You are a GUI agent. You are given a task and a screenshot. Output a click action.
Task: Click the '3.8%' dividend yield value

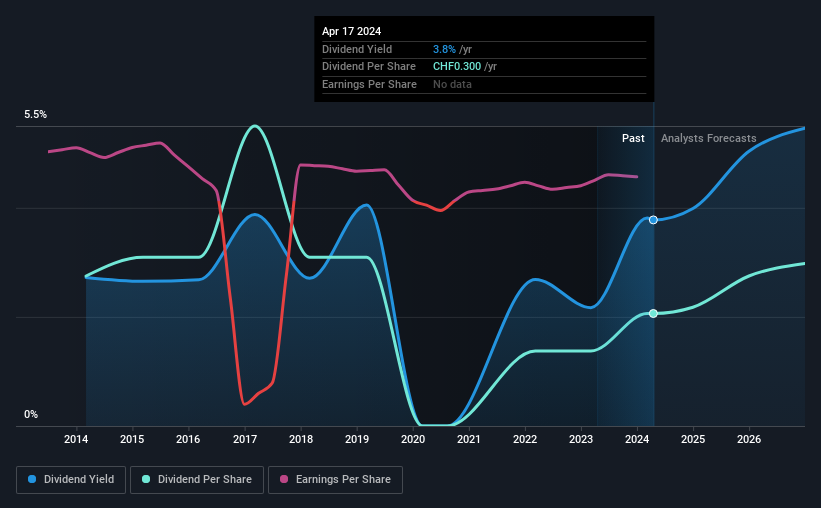pyautogui.click(x=444, y=49)
